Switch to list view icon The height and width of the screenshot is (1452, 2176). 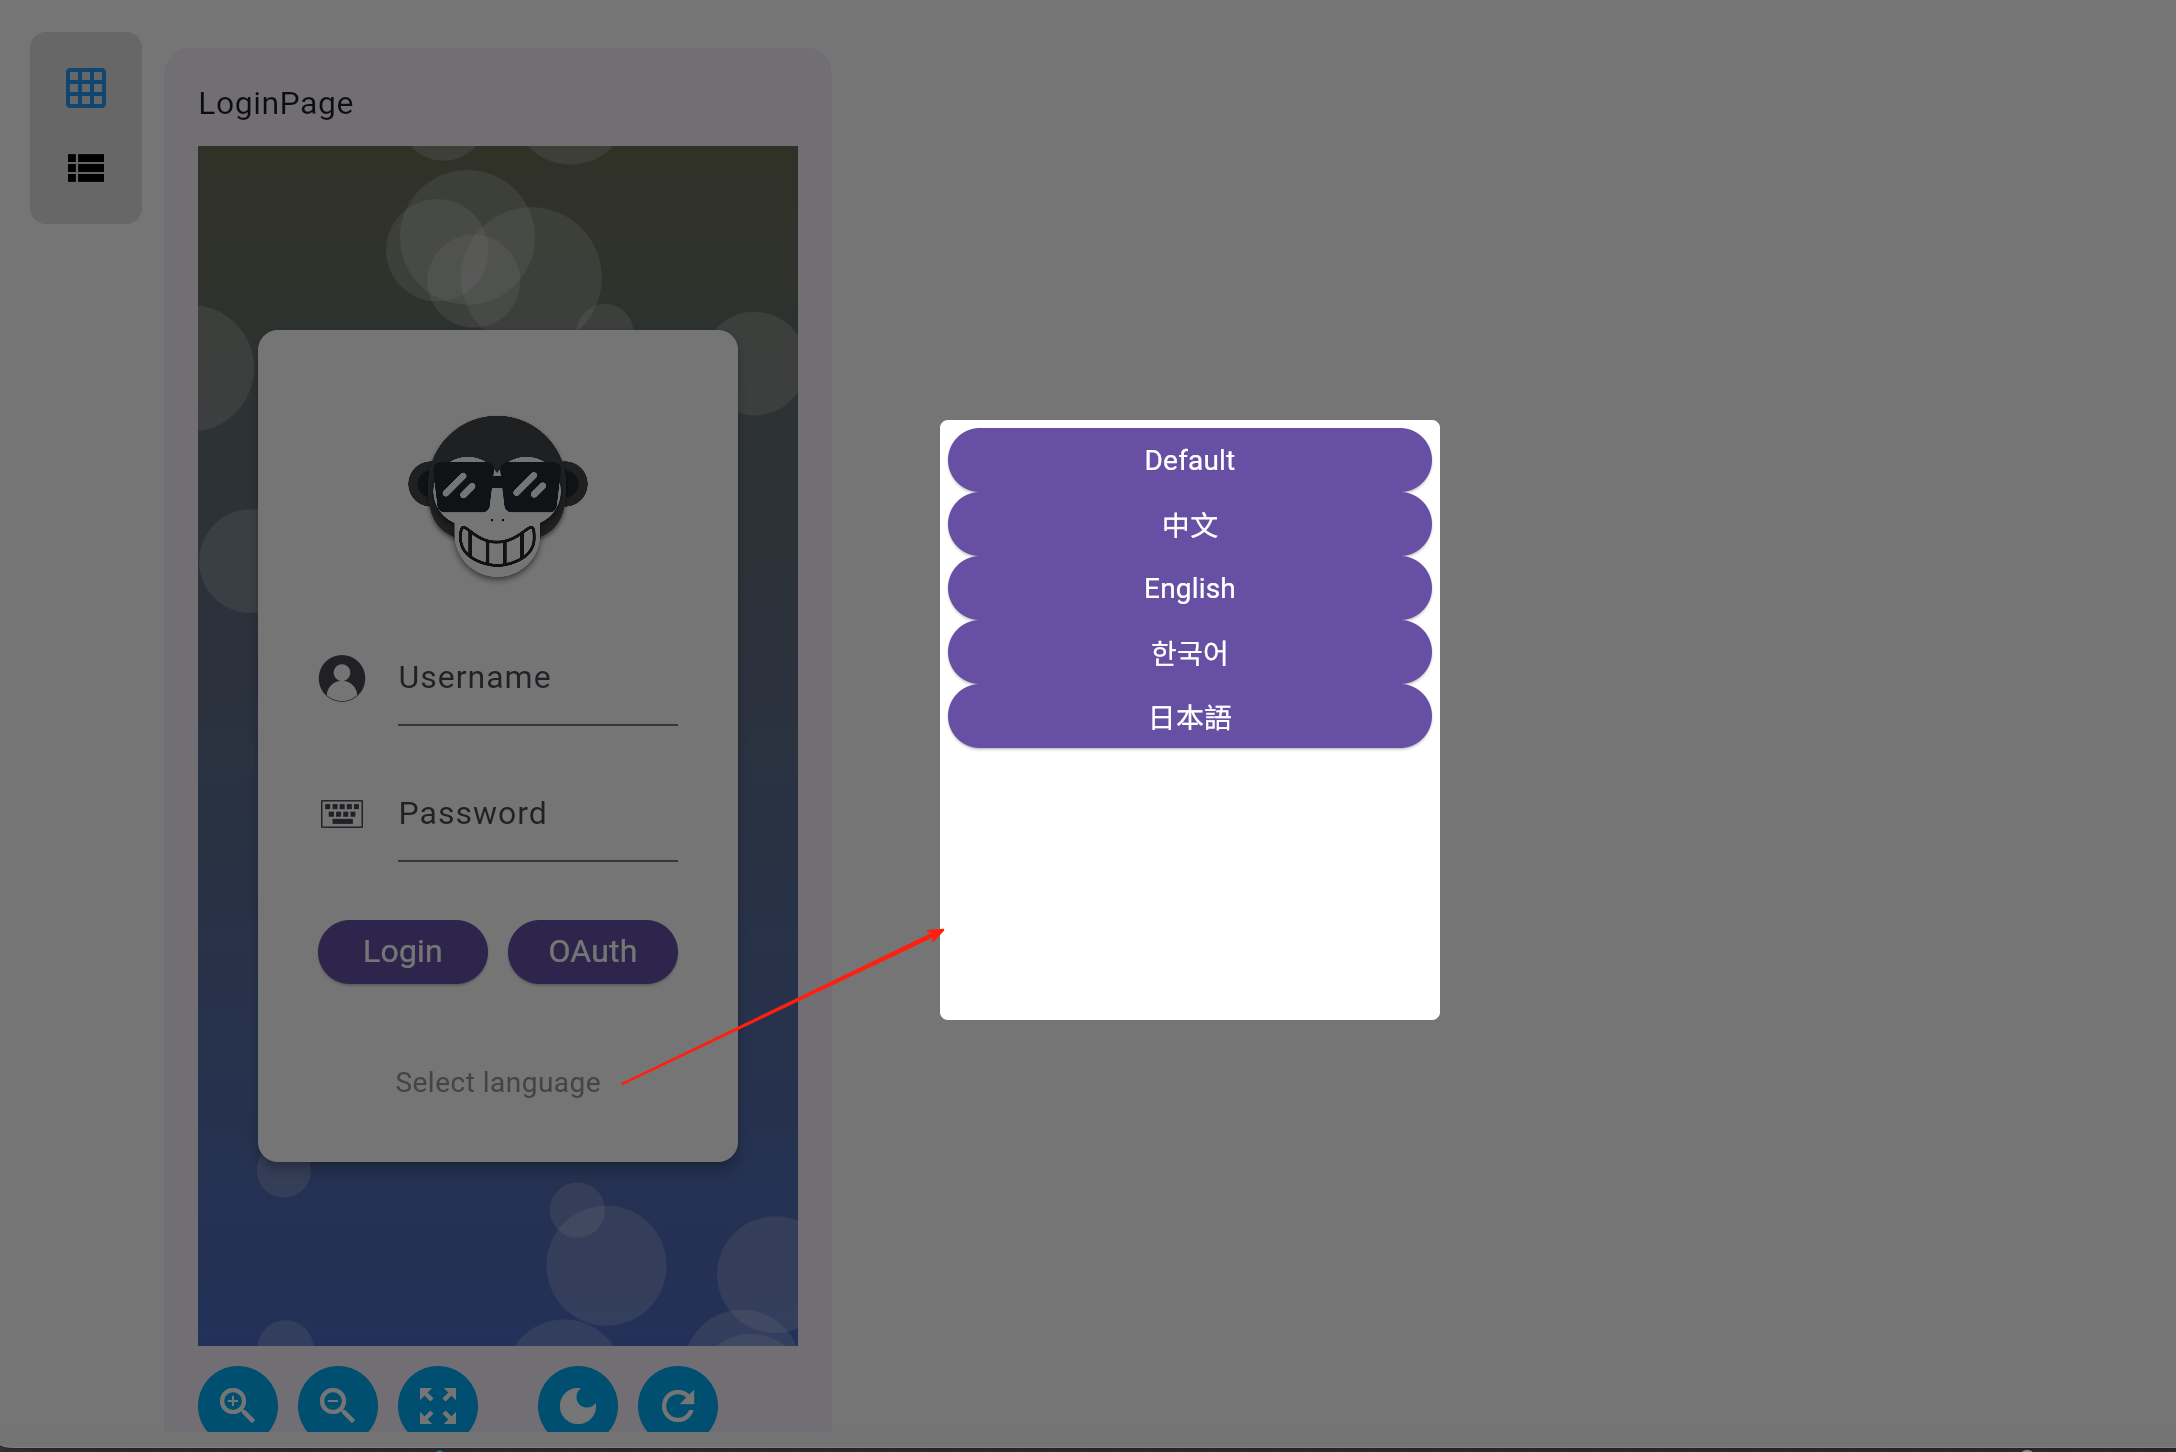pyautogui.click(x=86, y=168)
